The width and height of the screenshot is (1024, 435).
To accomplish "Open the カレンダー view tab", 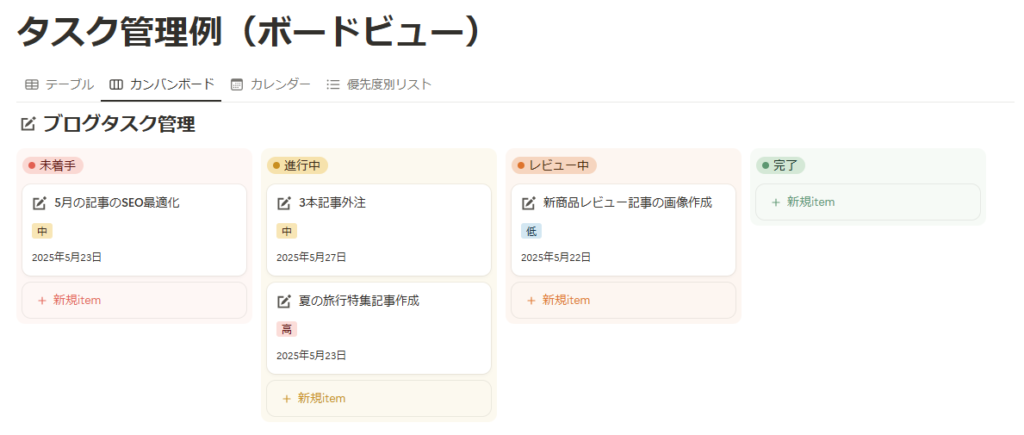I will pyautogui.click(x=270, y=84).
